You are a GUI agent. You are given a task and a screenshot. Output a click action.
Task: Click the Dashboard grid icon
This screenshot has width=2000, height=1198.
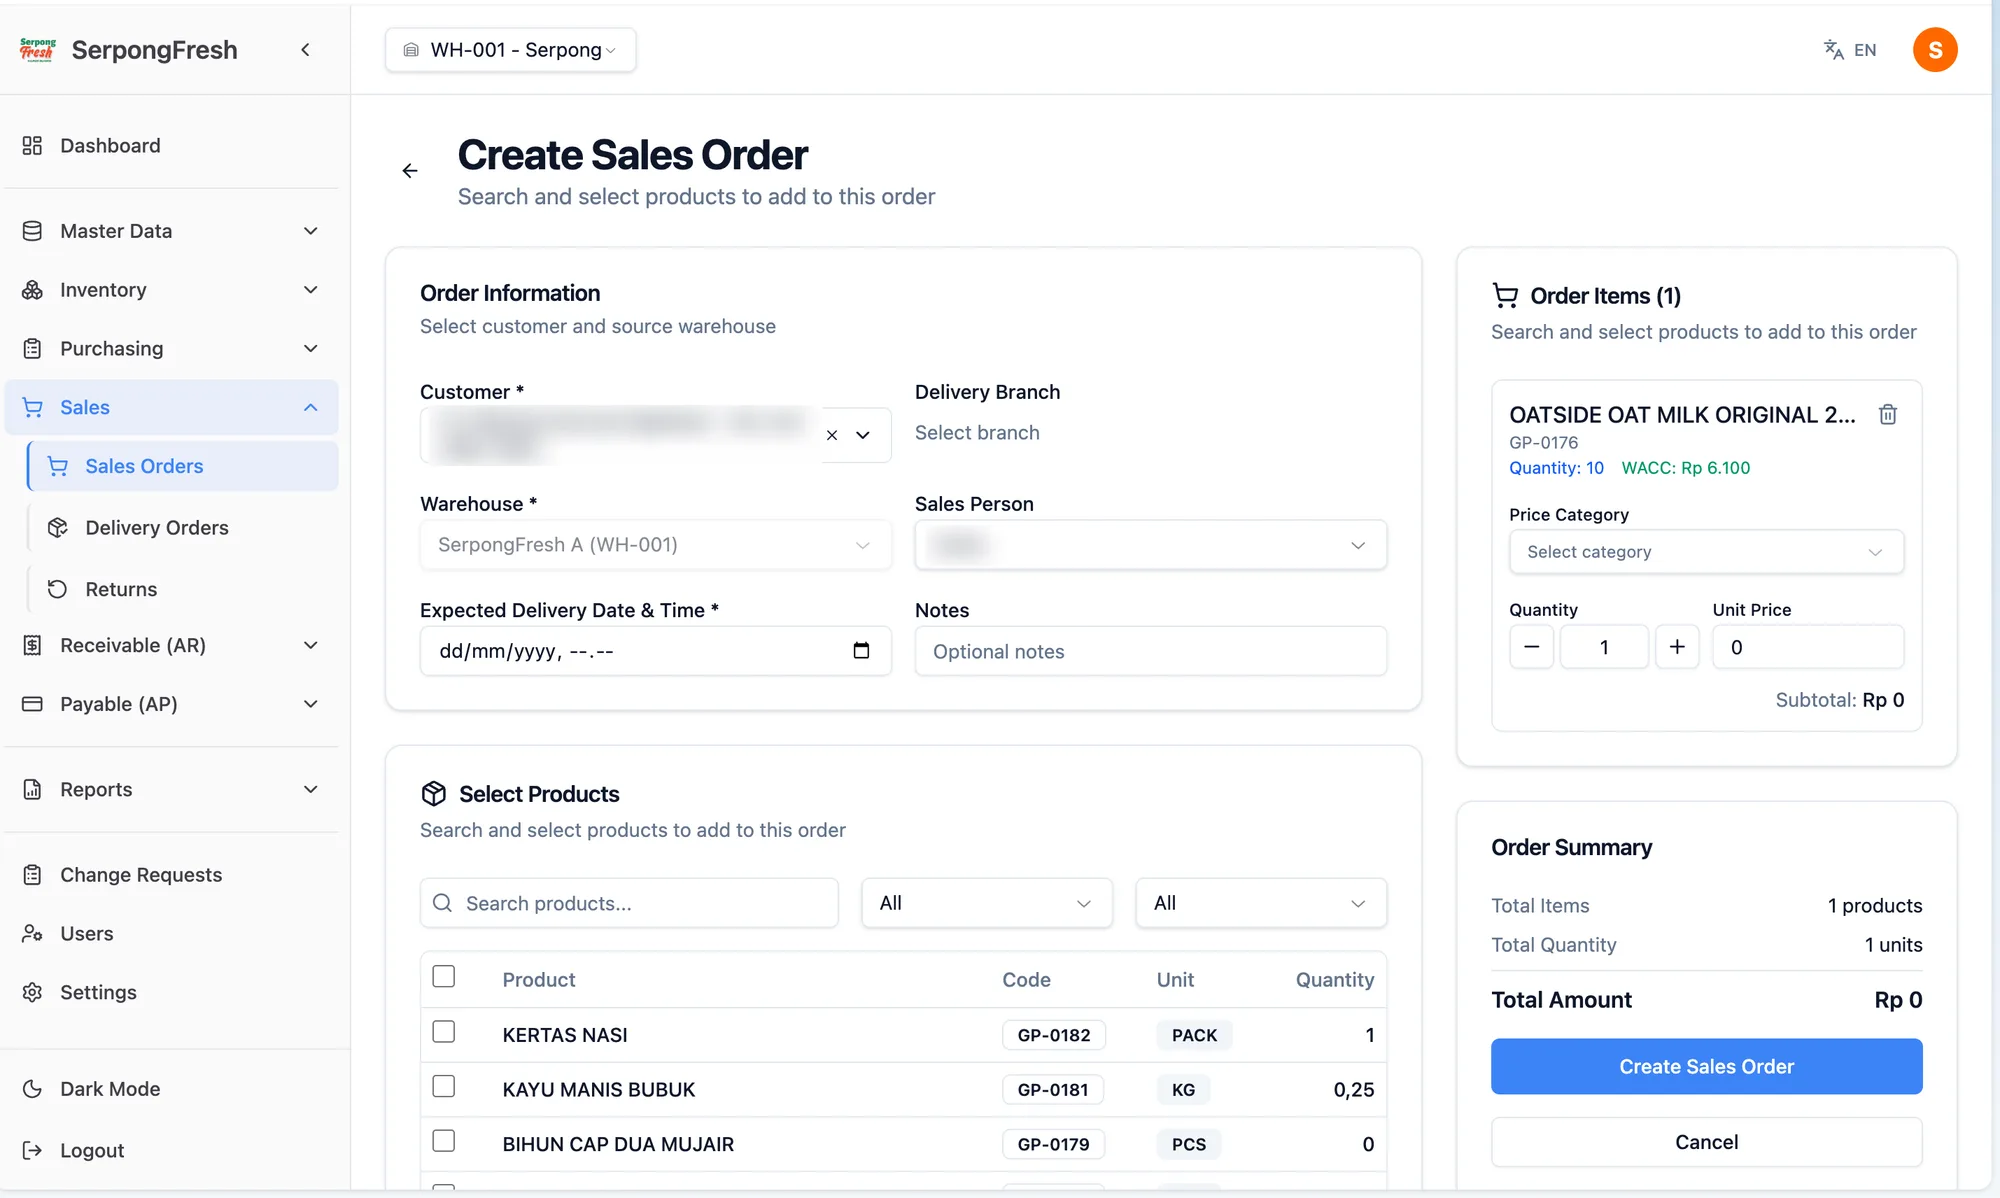[x=32, y=146]
